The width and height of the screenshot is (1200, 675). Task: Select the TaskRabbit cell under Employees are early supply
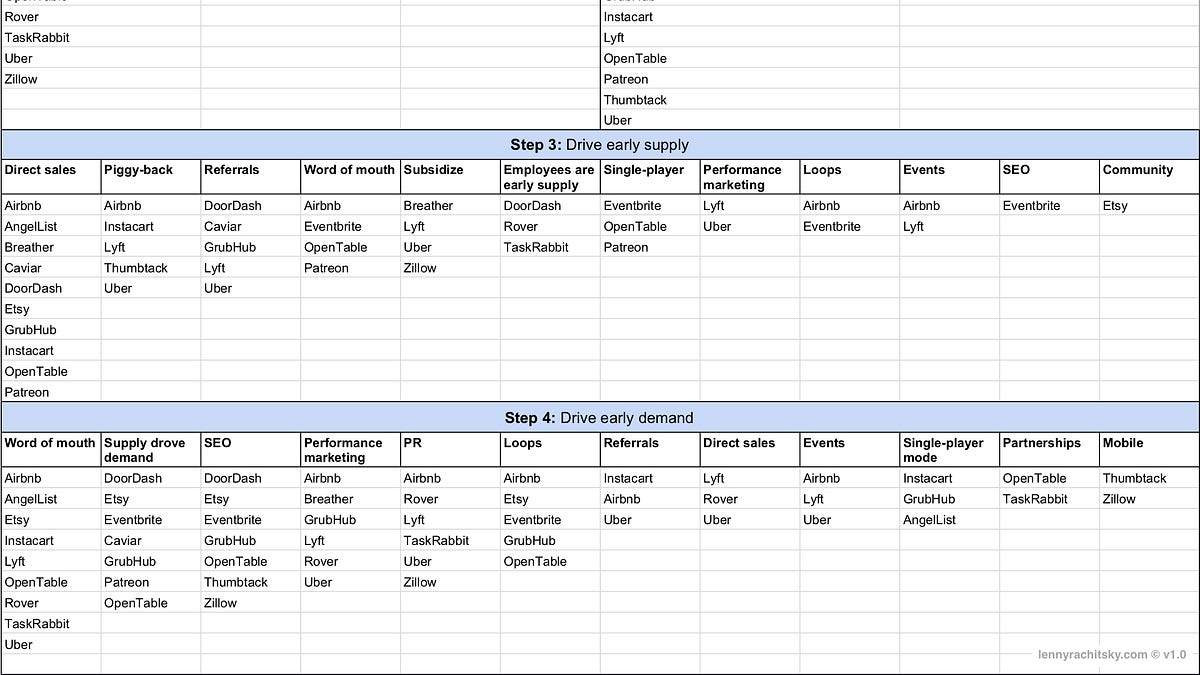[x=550, y=247]
